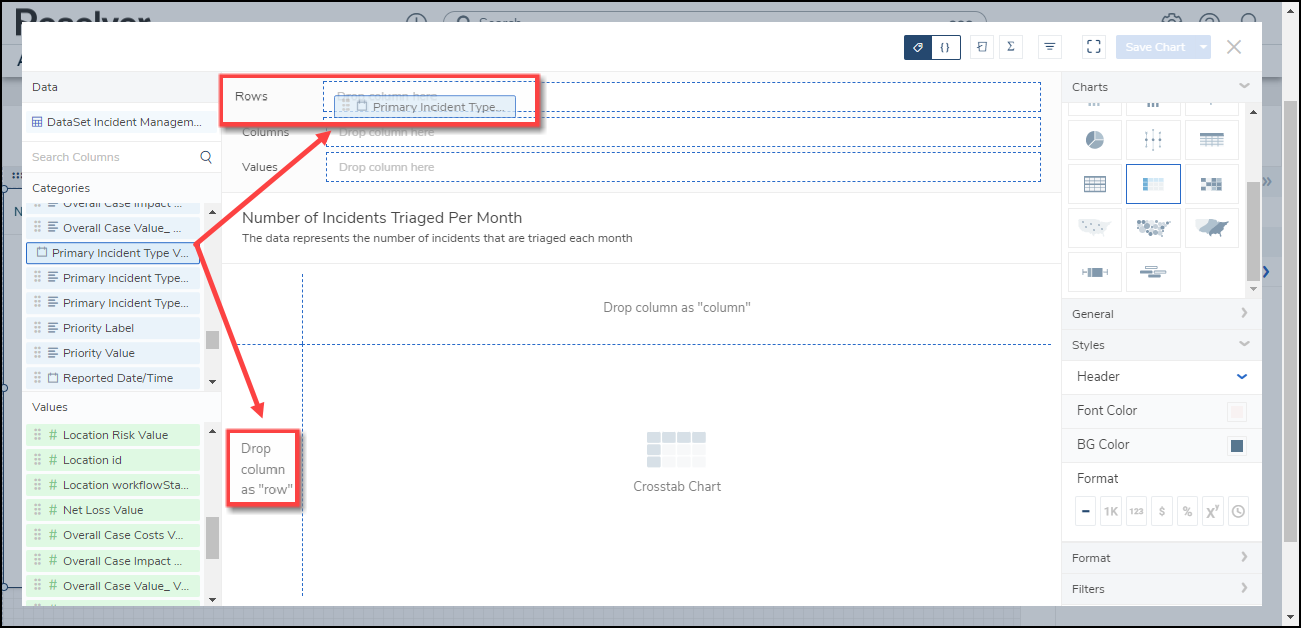Viewport: 1301px width, 628px height.
Task: Click Categories list scroll-up arrow
Action: [x=212, y=212]
